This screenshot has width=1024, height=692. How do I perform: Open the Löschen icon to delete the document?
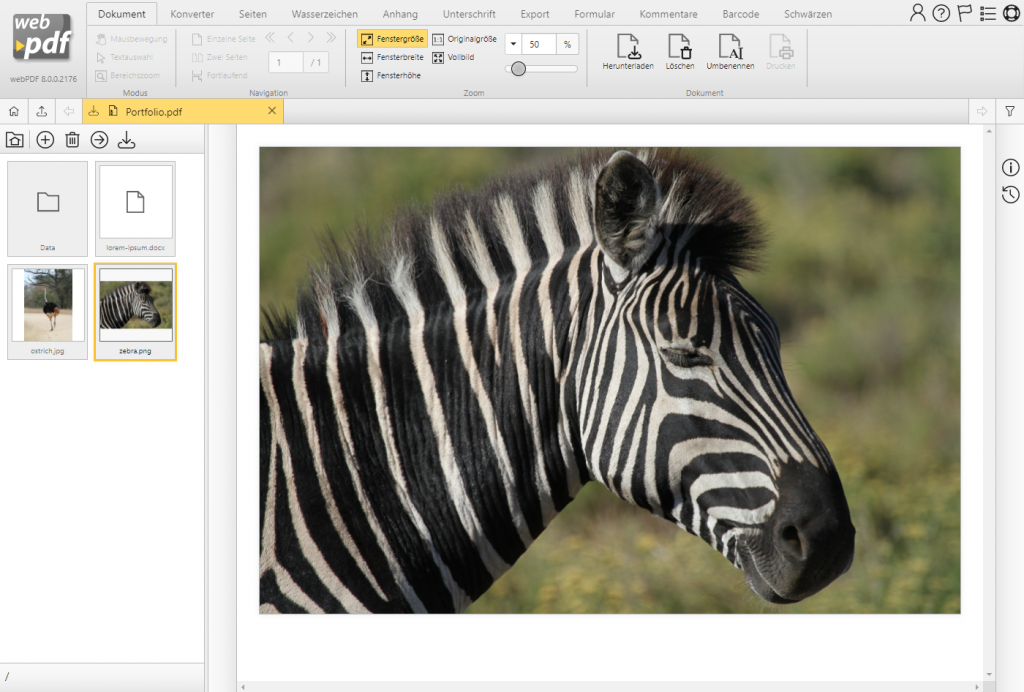pos(681,48)
